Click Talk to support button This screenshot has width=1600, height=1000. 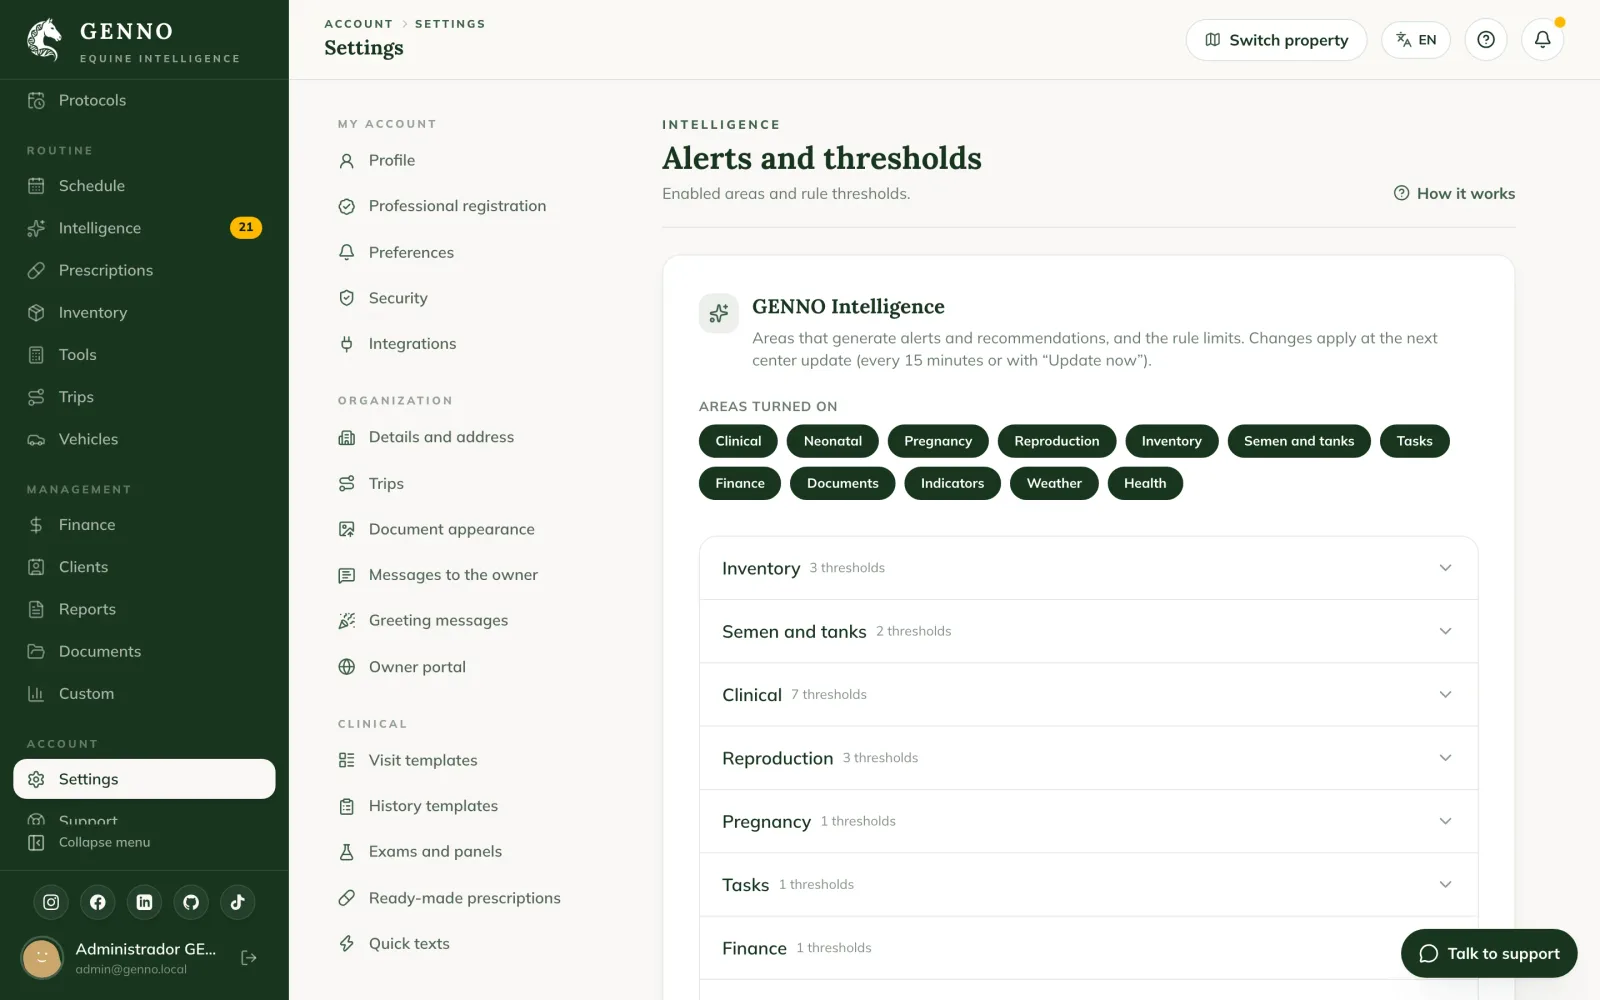1489,953
